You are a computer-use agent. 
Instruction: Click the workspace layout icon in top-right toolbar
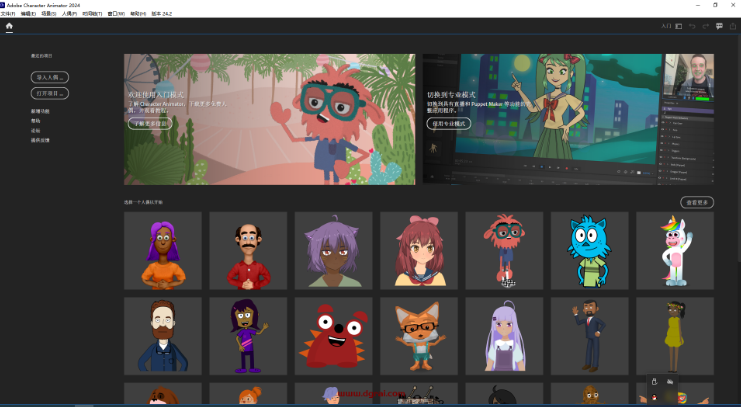[x=678, y=26]
